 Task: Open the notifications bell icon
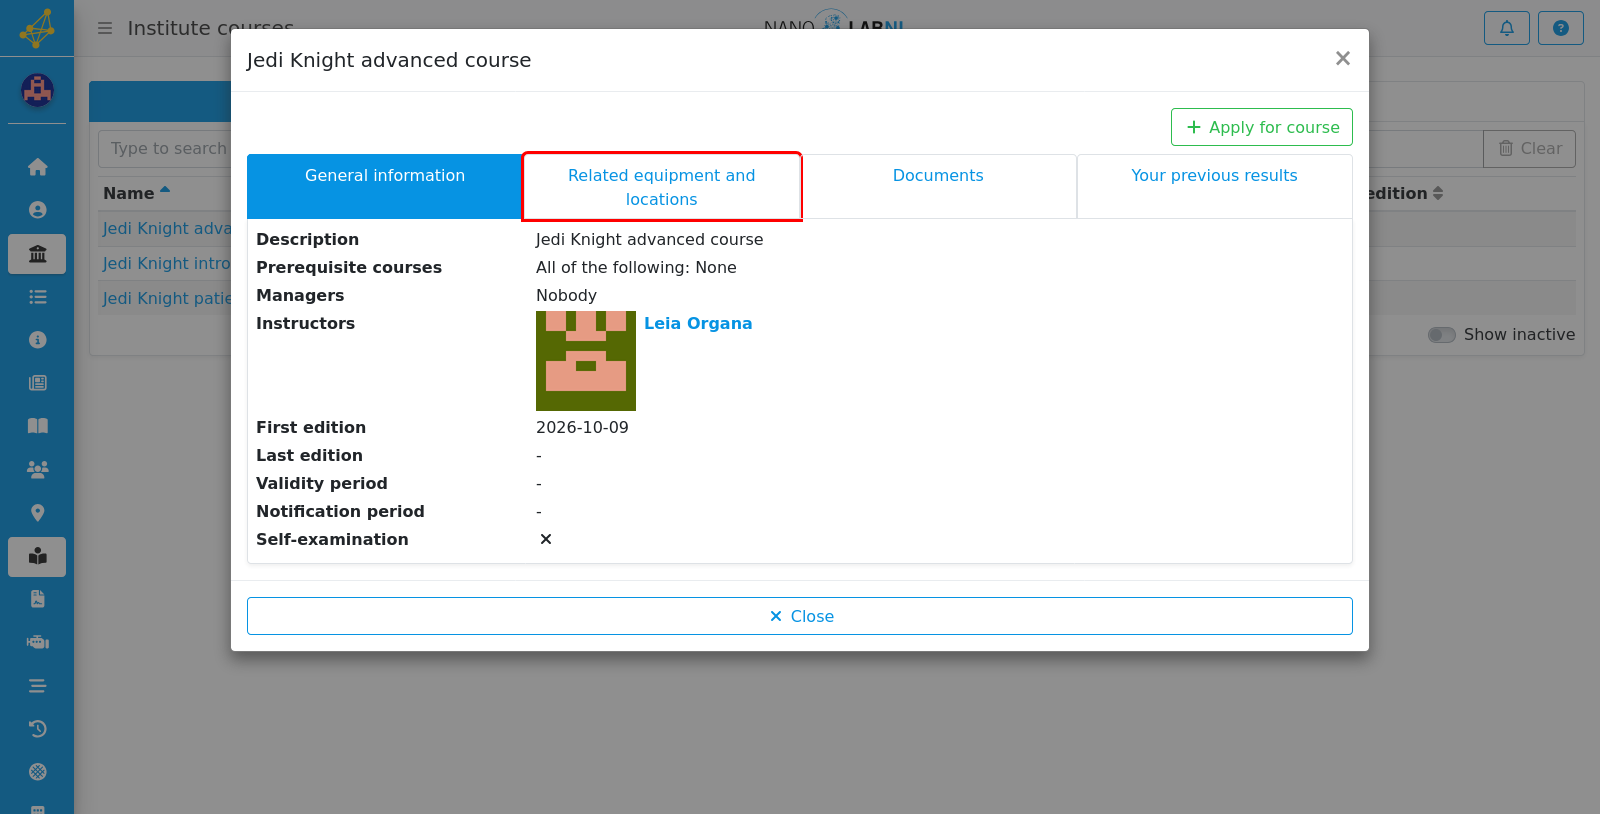pos(1507,28)
